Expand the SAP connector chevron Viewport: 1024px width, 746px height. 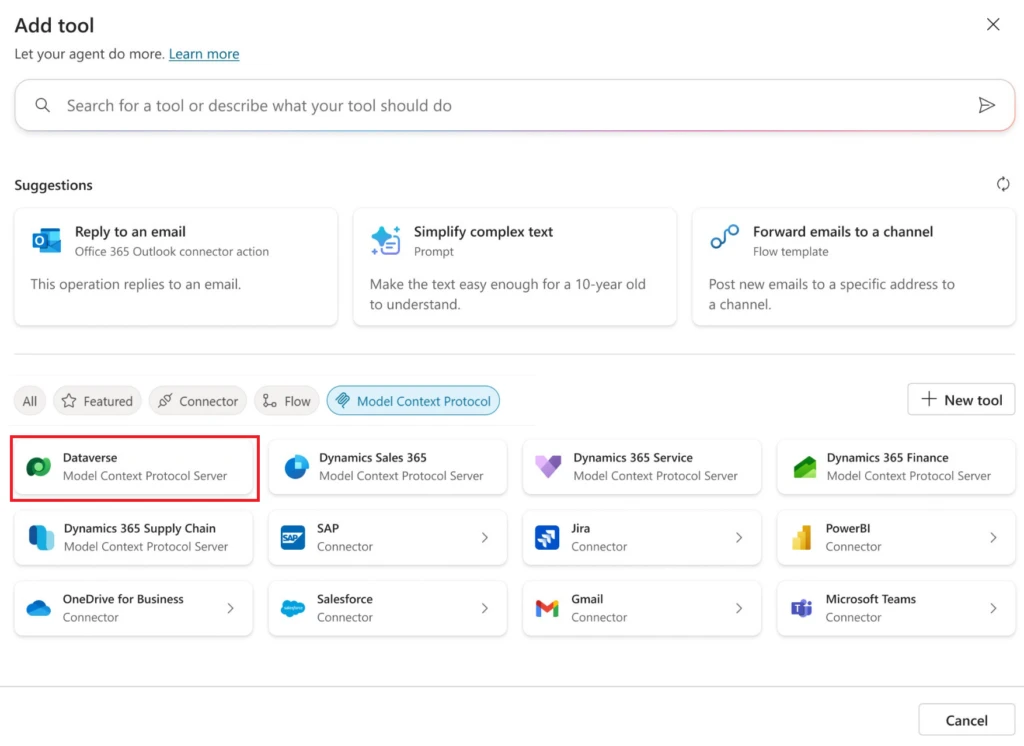coord(485,538)
